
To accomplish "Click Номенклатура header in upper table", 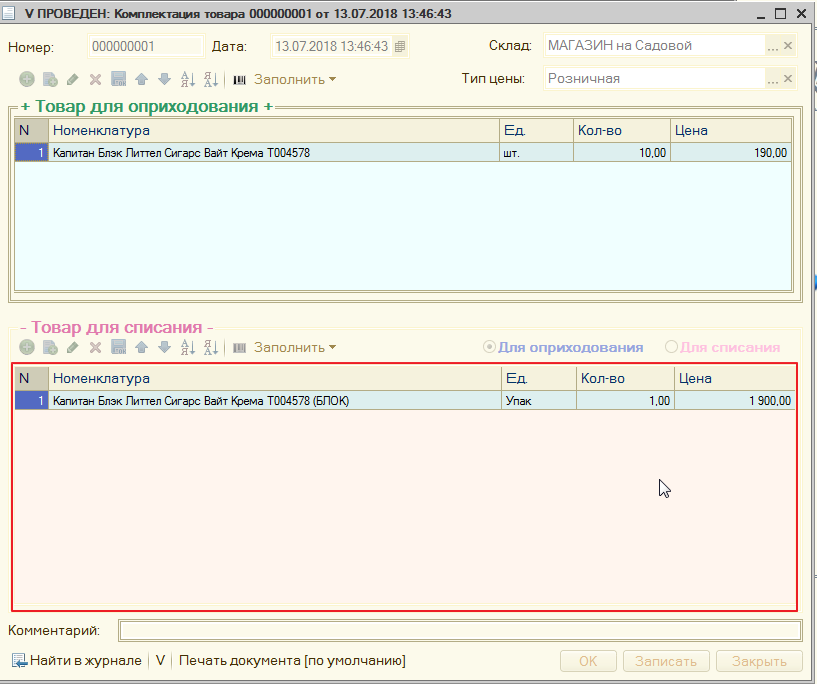I will (274, 130).
